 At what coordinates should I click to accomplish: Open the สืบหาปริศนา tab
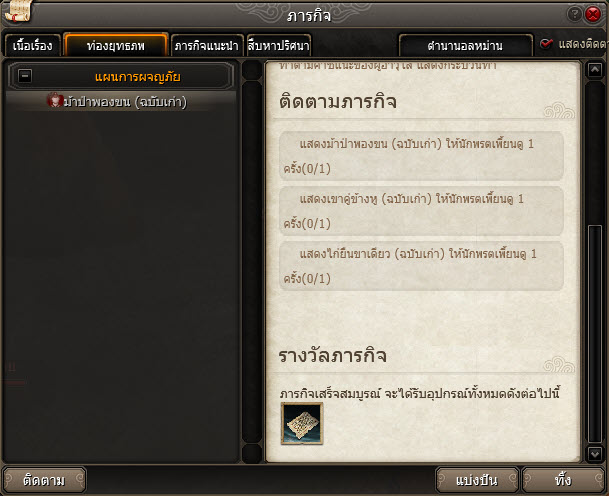pos(279,46)
